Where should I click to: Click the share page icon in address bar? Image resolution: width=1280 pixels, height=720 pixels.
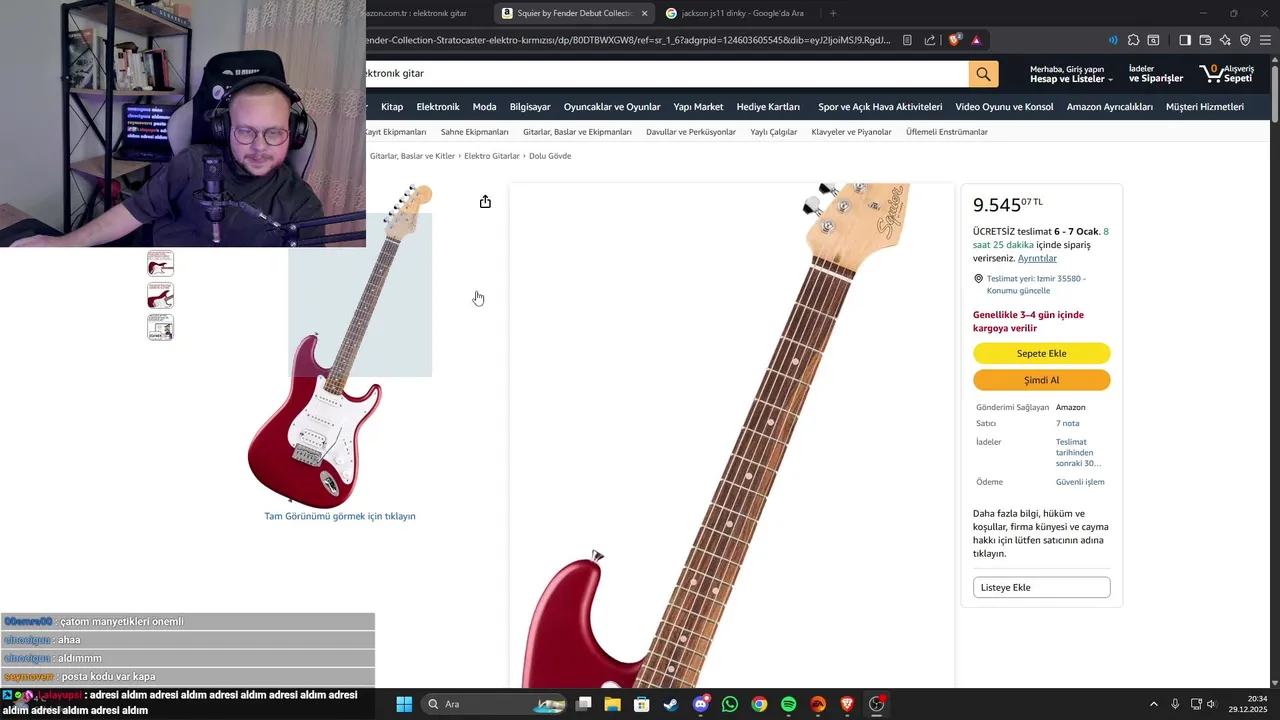coord(930,40)
